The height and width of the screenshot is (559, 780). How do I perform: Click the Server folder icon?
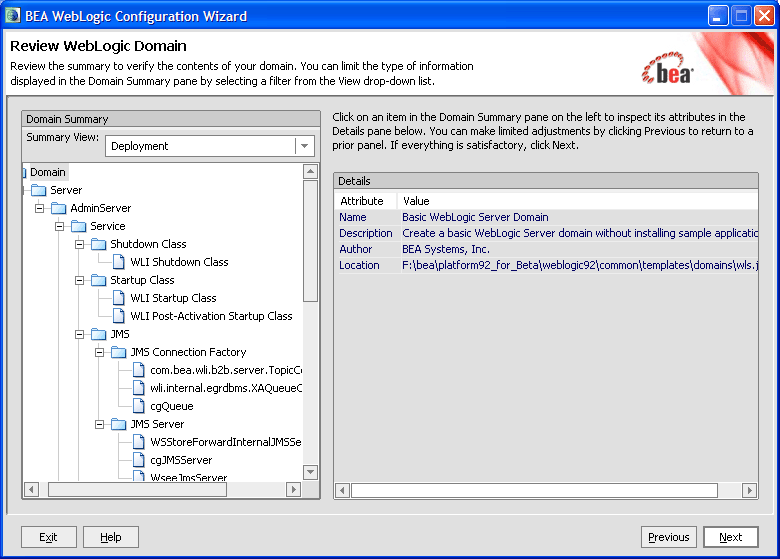(x=38, y=190)
